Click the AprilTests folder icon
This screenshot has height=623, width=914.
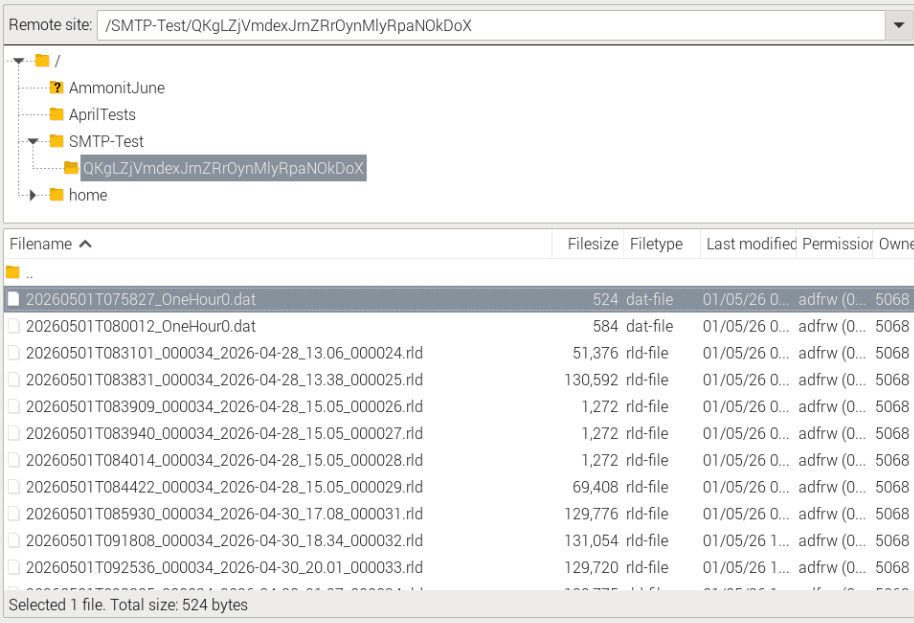[x=57, y=114]
